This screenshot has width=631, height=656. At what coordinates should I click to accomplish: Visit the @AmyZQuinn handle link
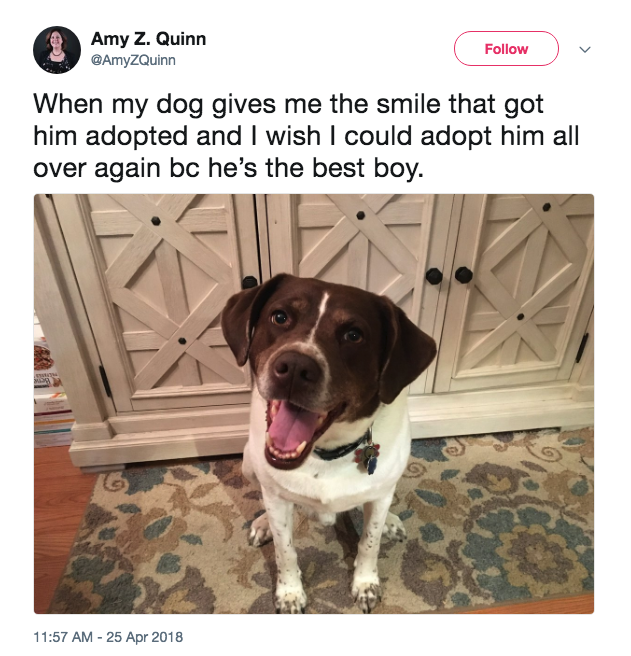pos(133,60)
